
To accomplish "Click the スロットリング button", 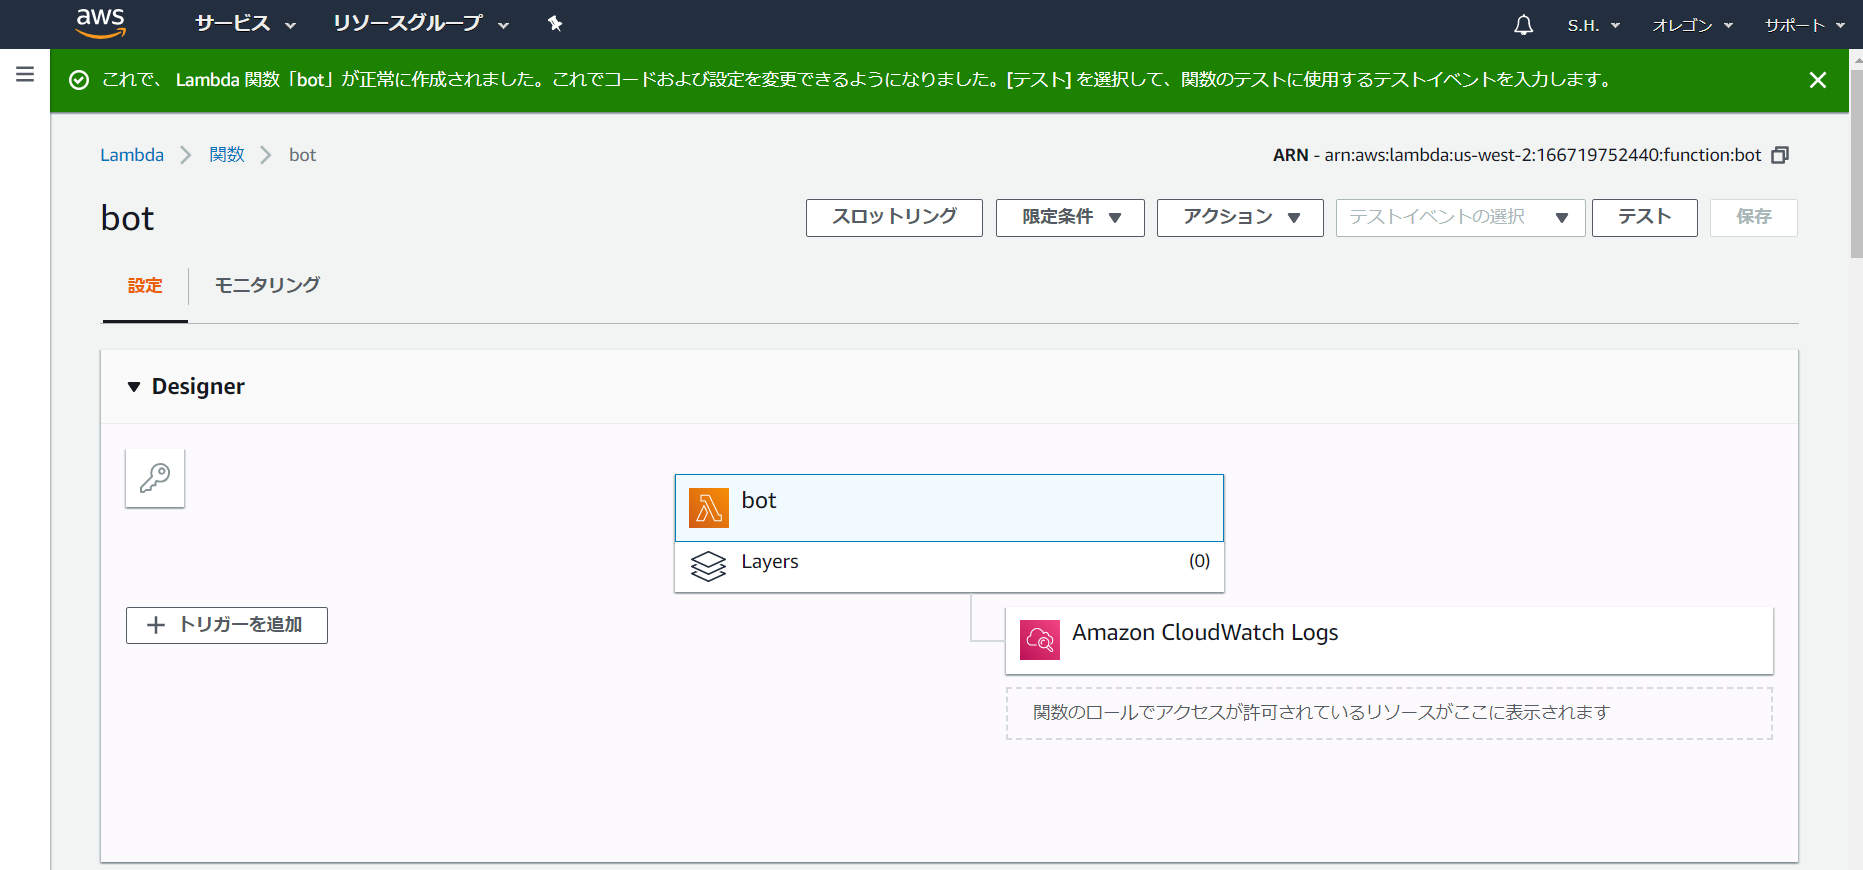I will click(x=894, y=218).
